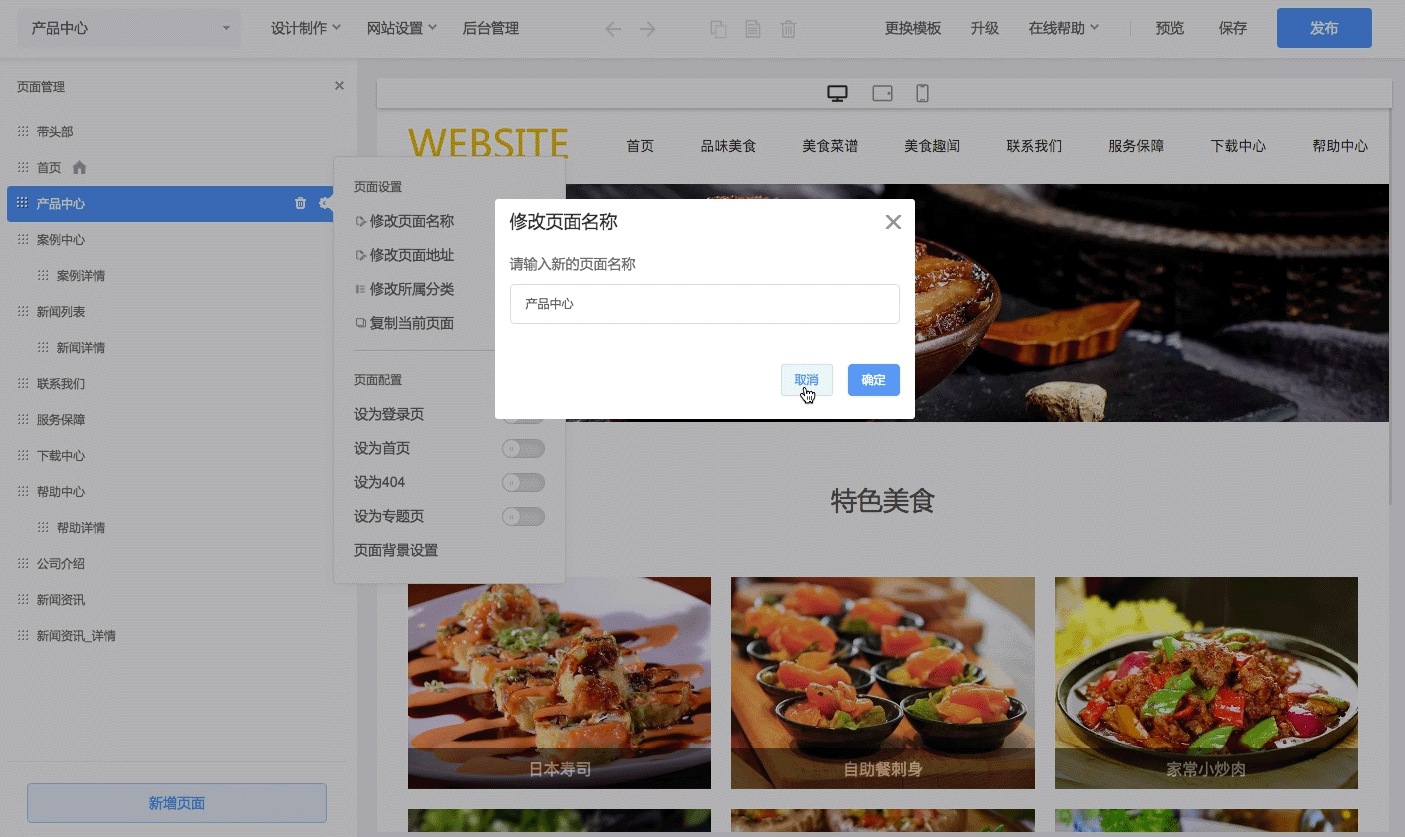Image resolution: width=1405 pixels, height=837 pixels.
Task: Click the drag handle of 下载中心 row
Action: pyautogui.click(x=23, y=455)
